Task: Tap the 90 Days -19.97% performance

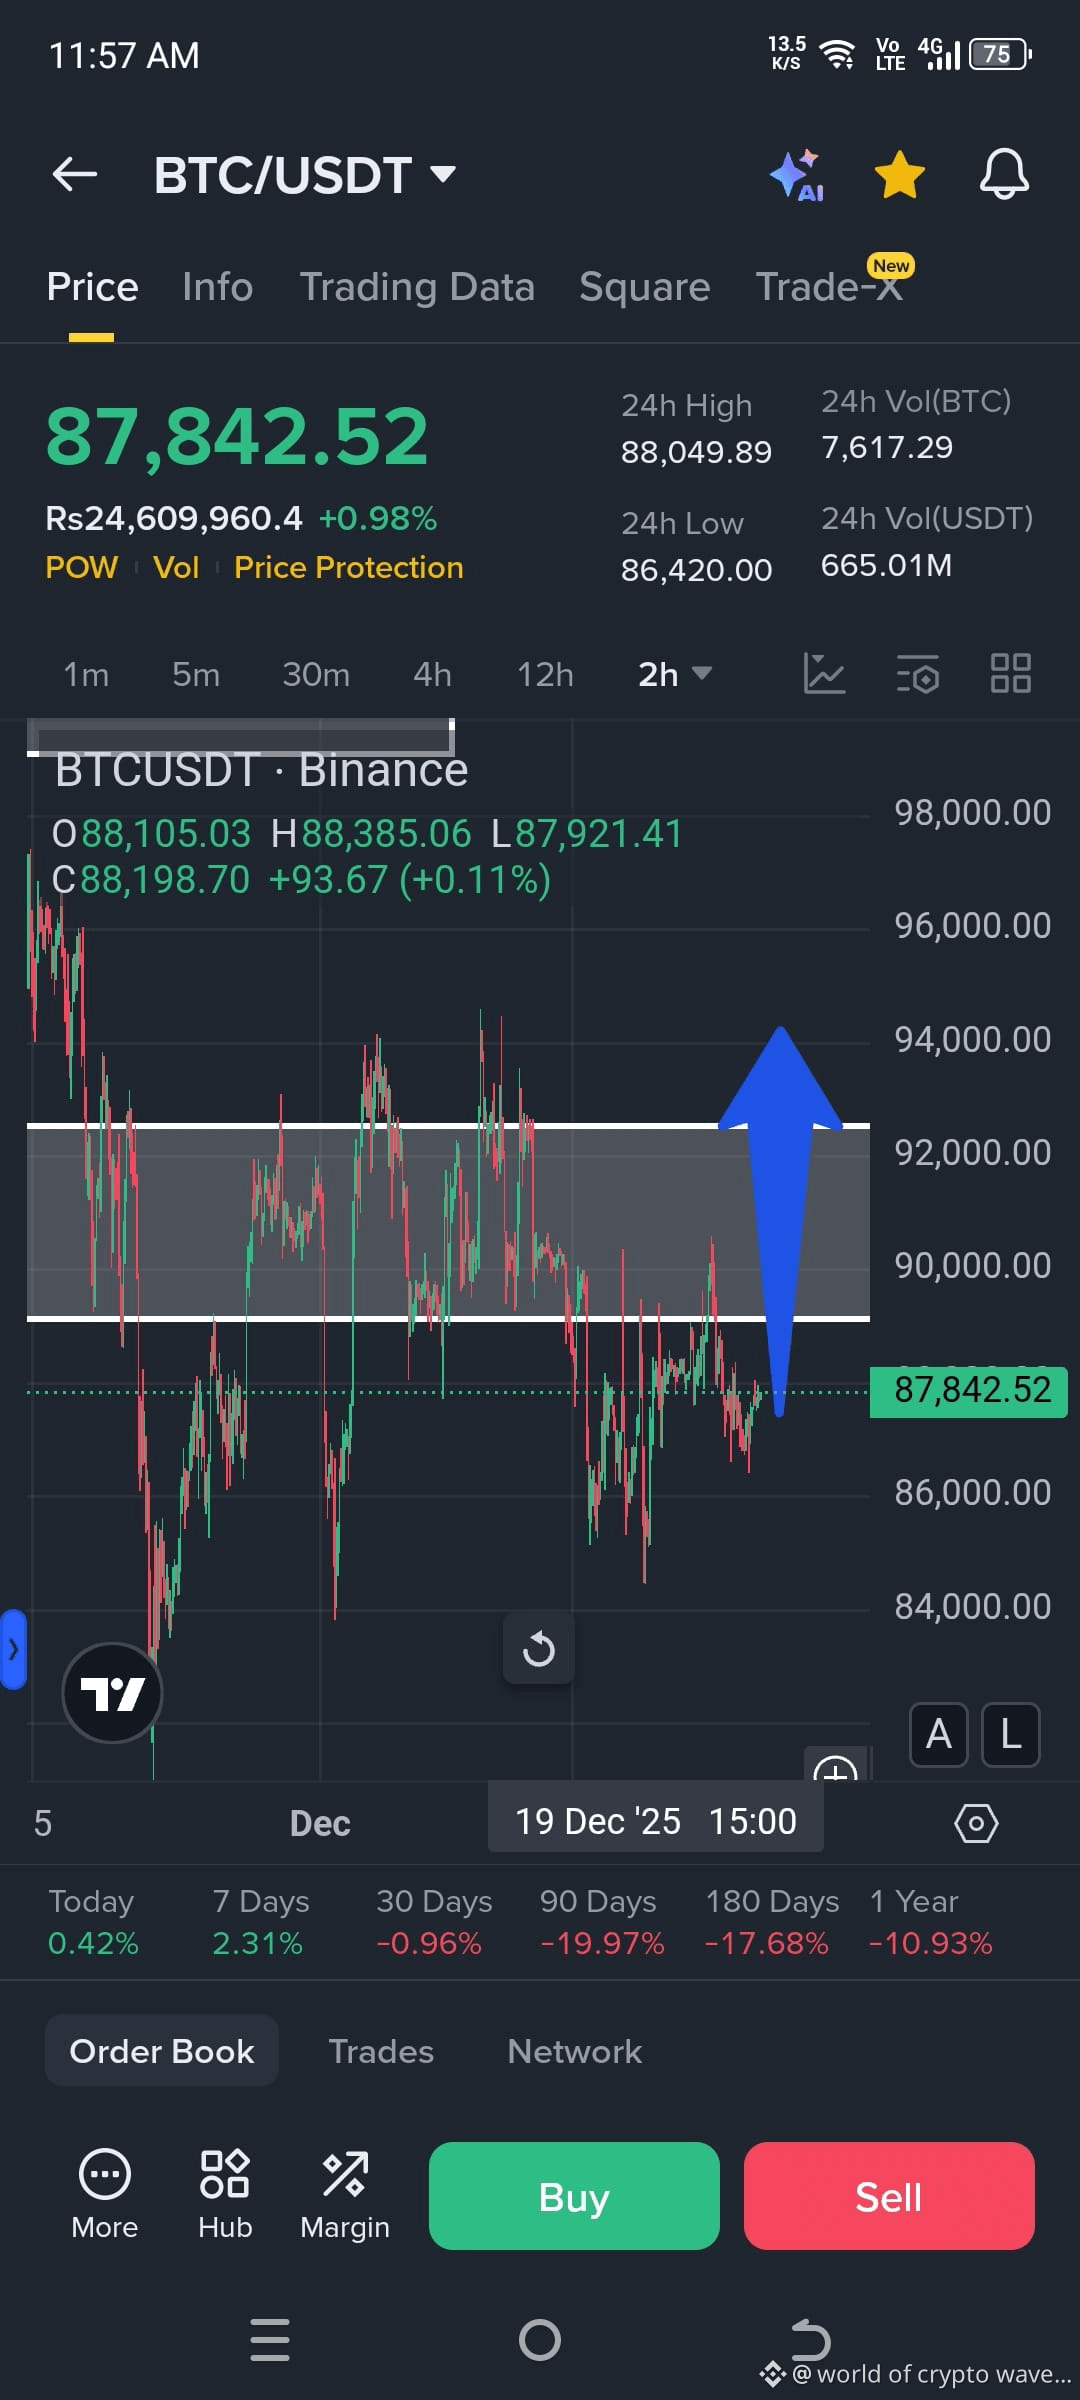Action: click(x=601, y=1922)
